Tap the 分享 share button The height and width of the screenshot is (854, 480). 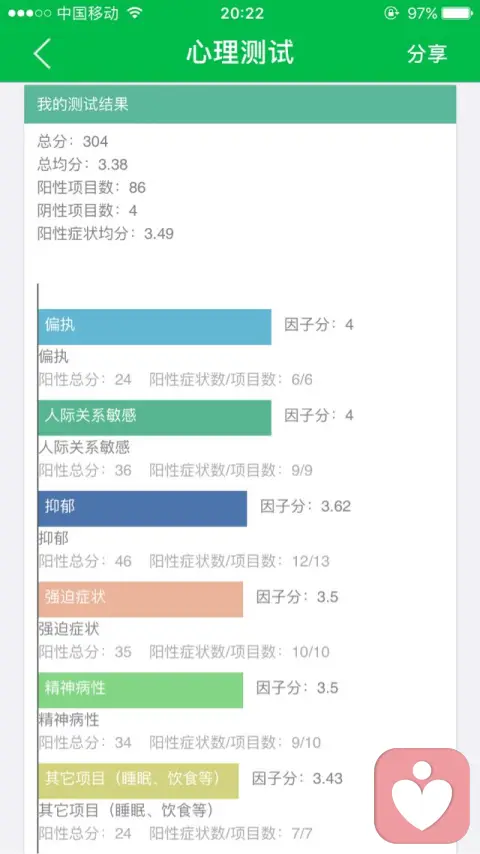[x=427, y=53]
